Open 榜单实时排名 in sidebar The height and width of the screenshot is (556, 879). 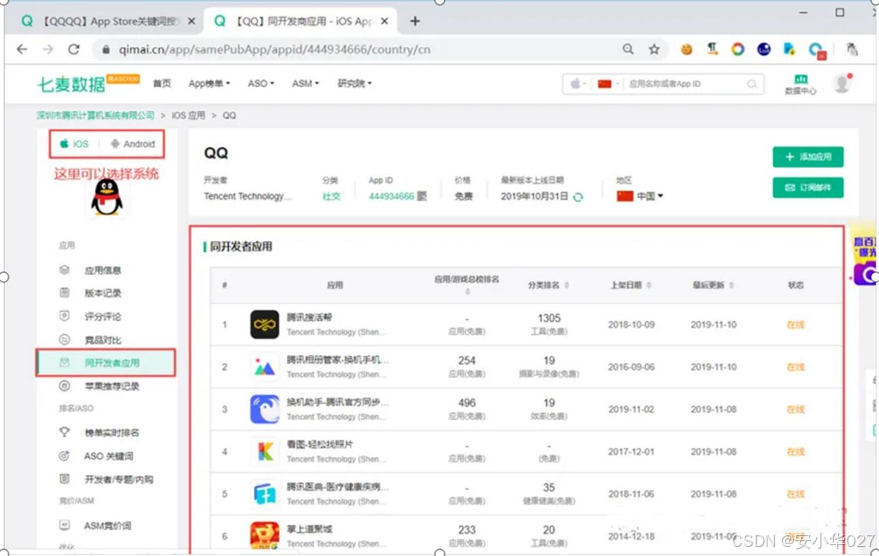click(x=112, y=433)
